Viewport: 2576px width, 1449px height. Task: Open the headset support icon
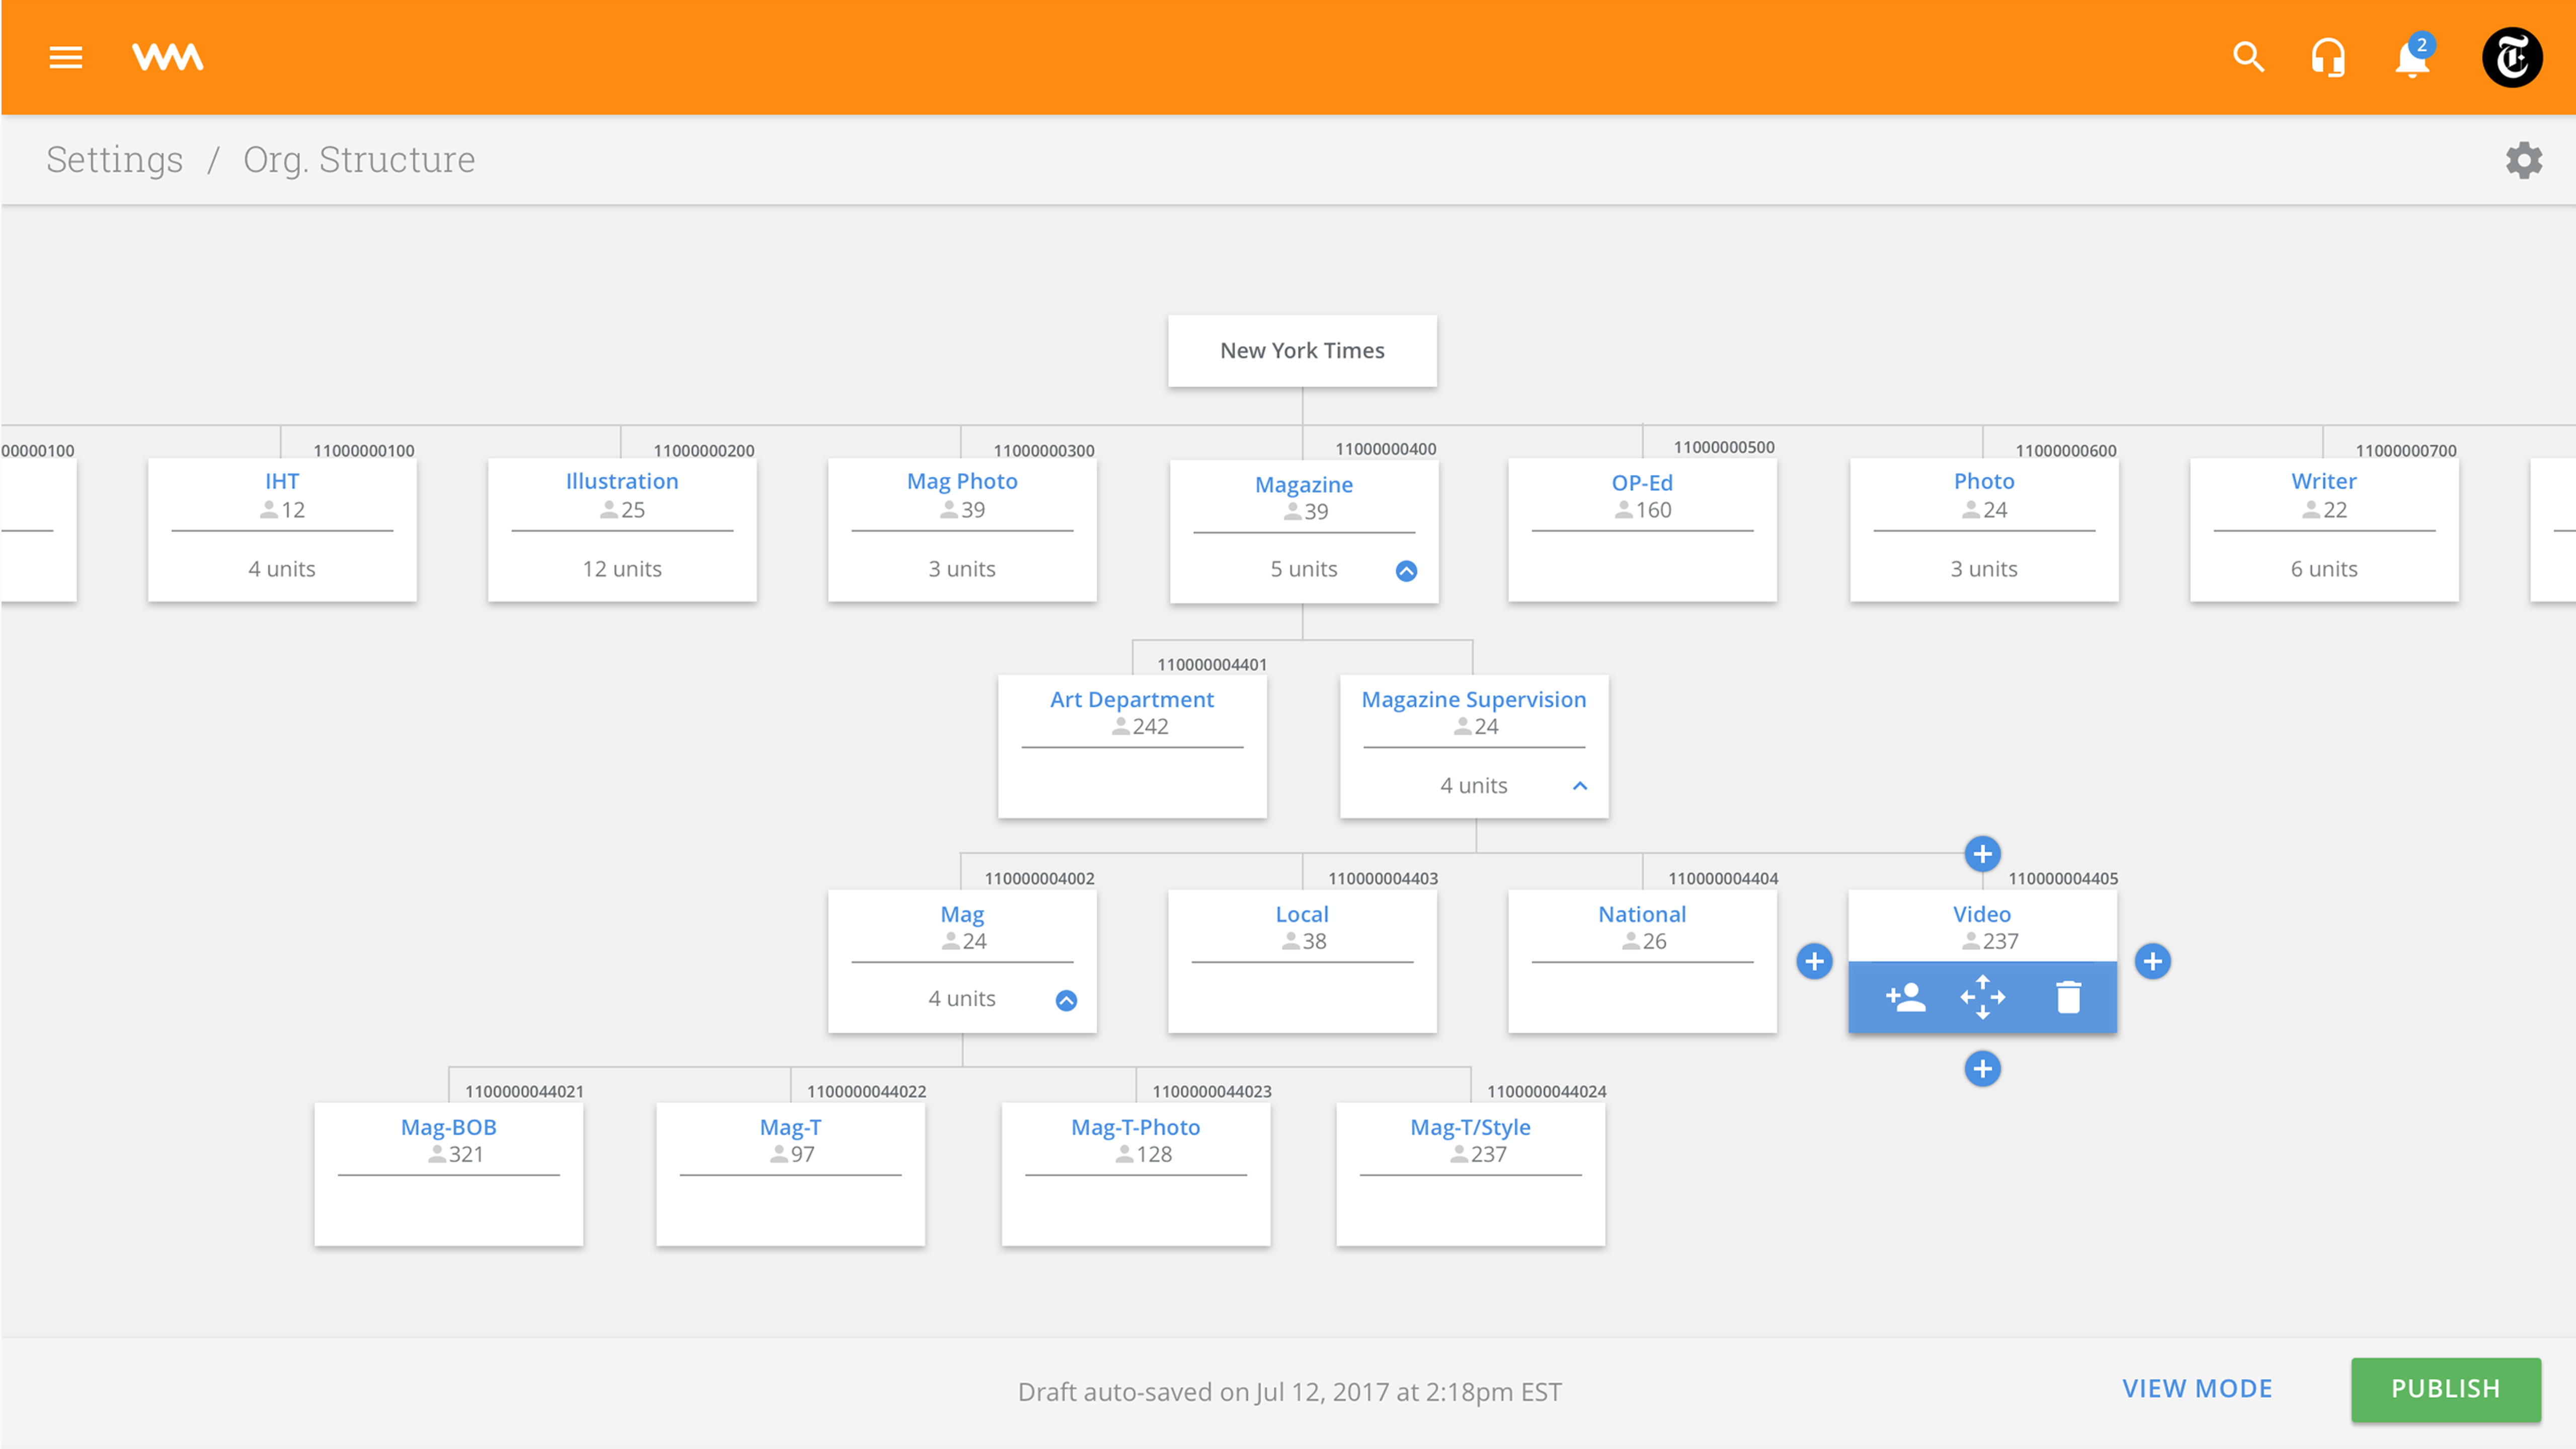point(2328,57)
